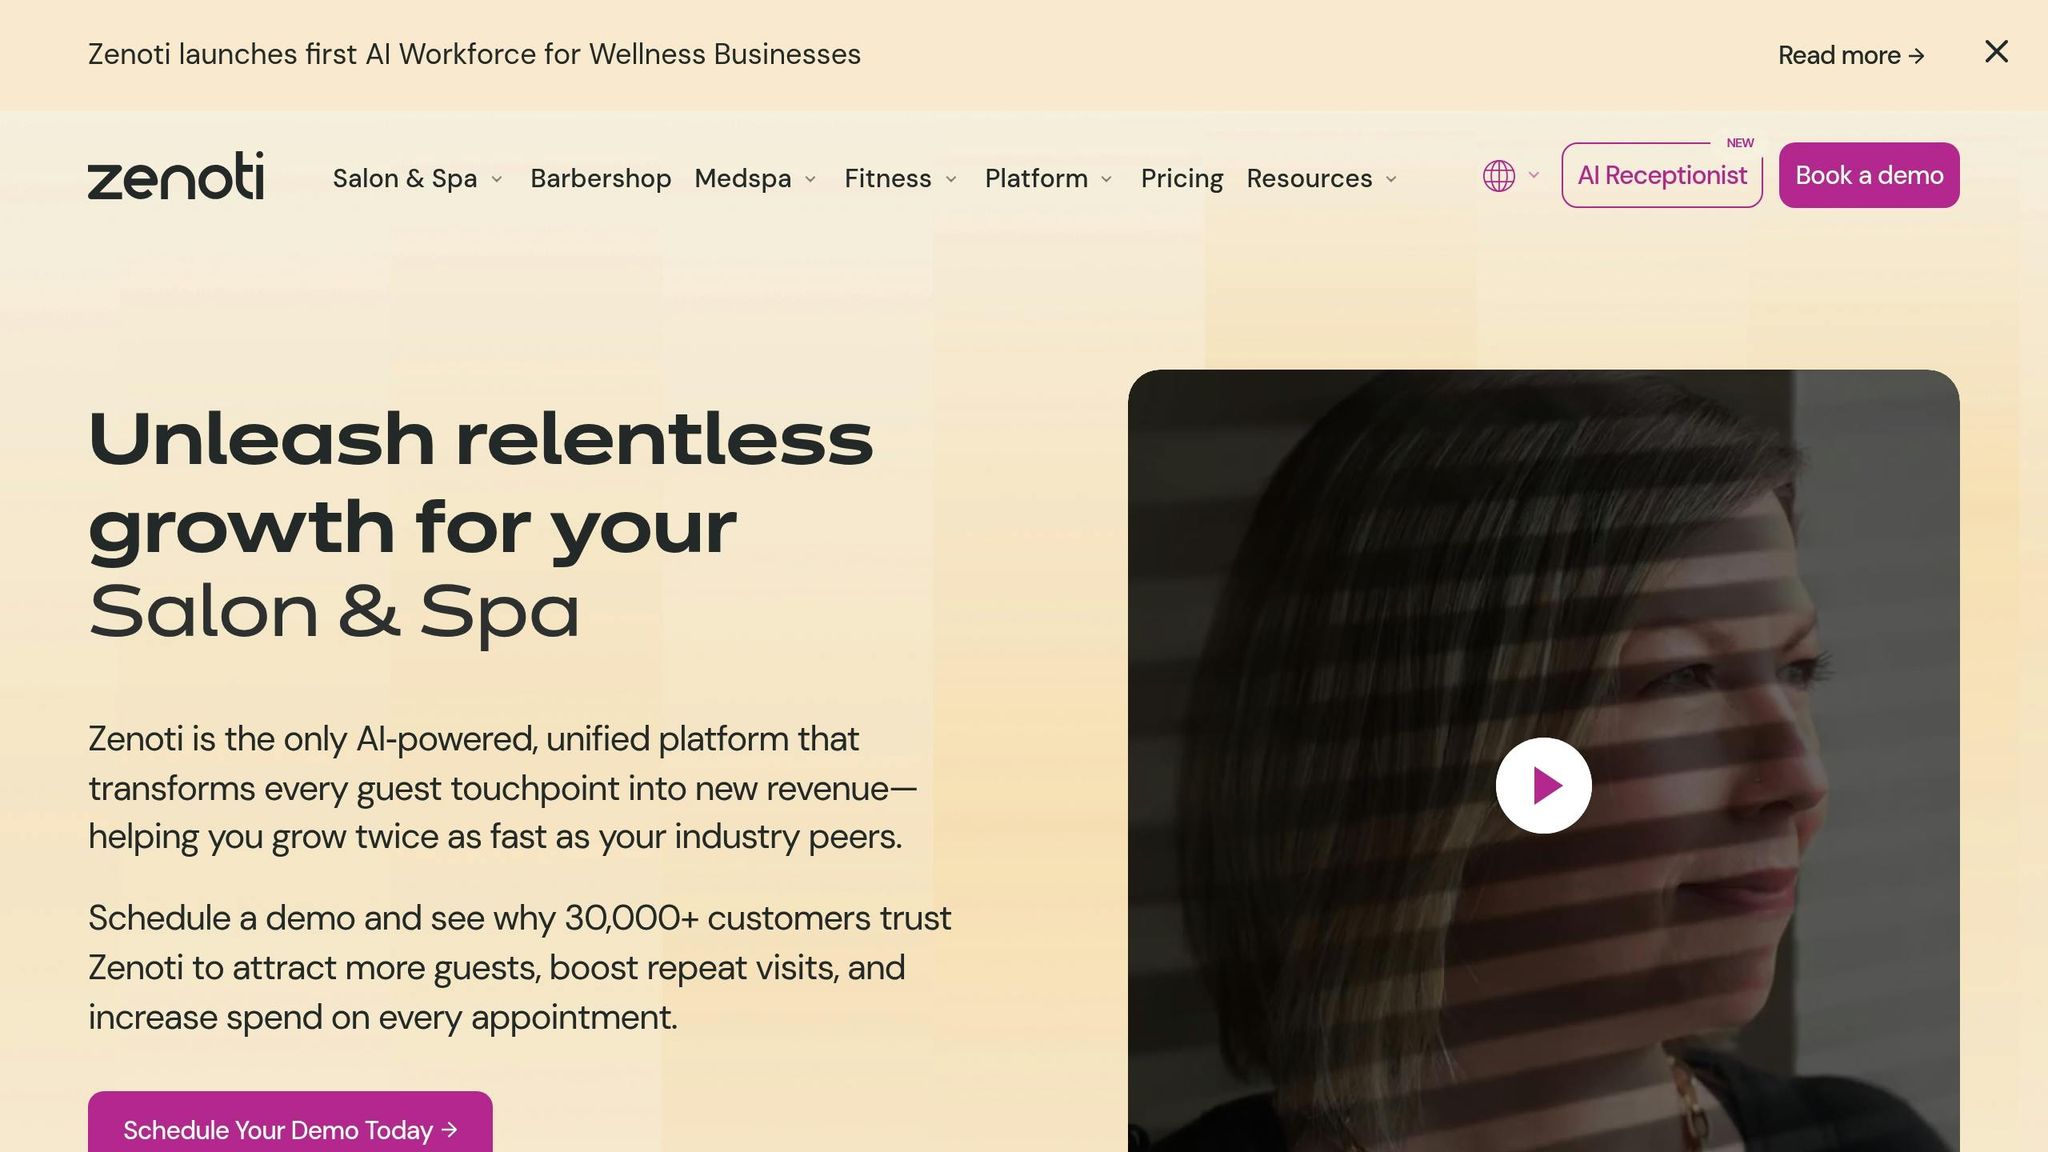Click the Read more arrow link

coord(1851,55)
